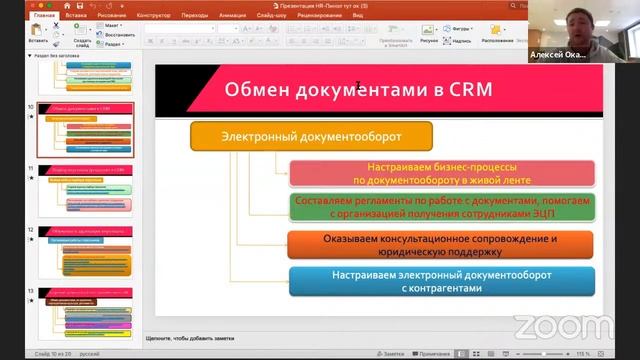Open the Рисование ribbon tab
This screenshot has height=360, width=640.
click(111, 15)
